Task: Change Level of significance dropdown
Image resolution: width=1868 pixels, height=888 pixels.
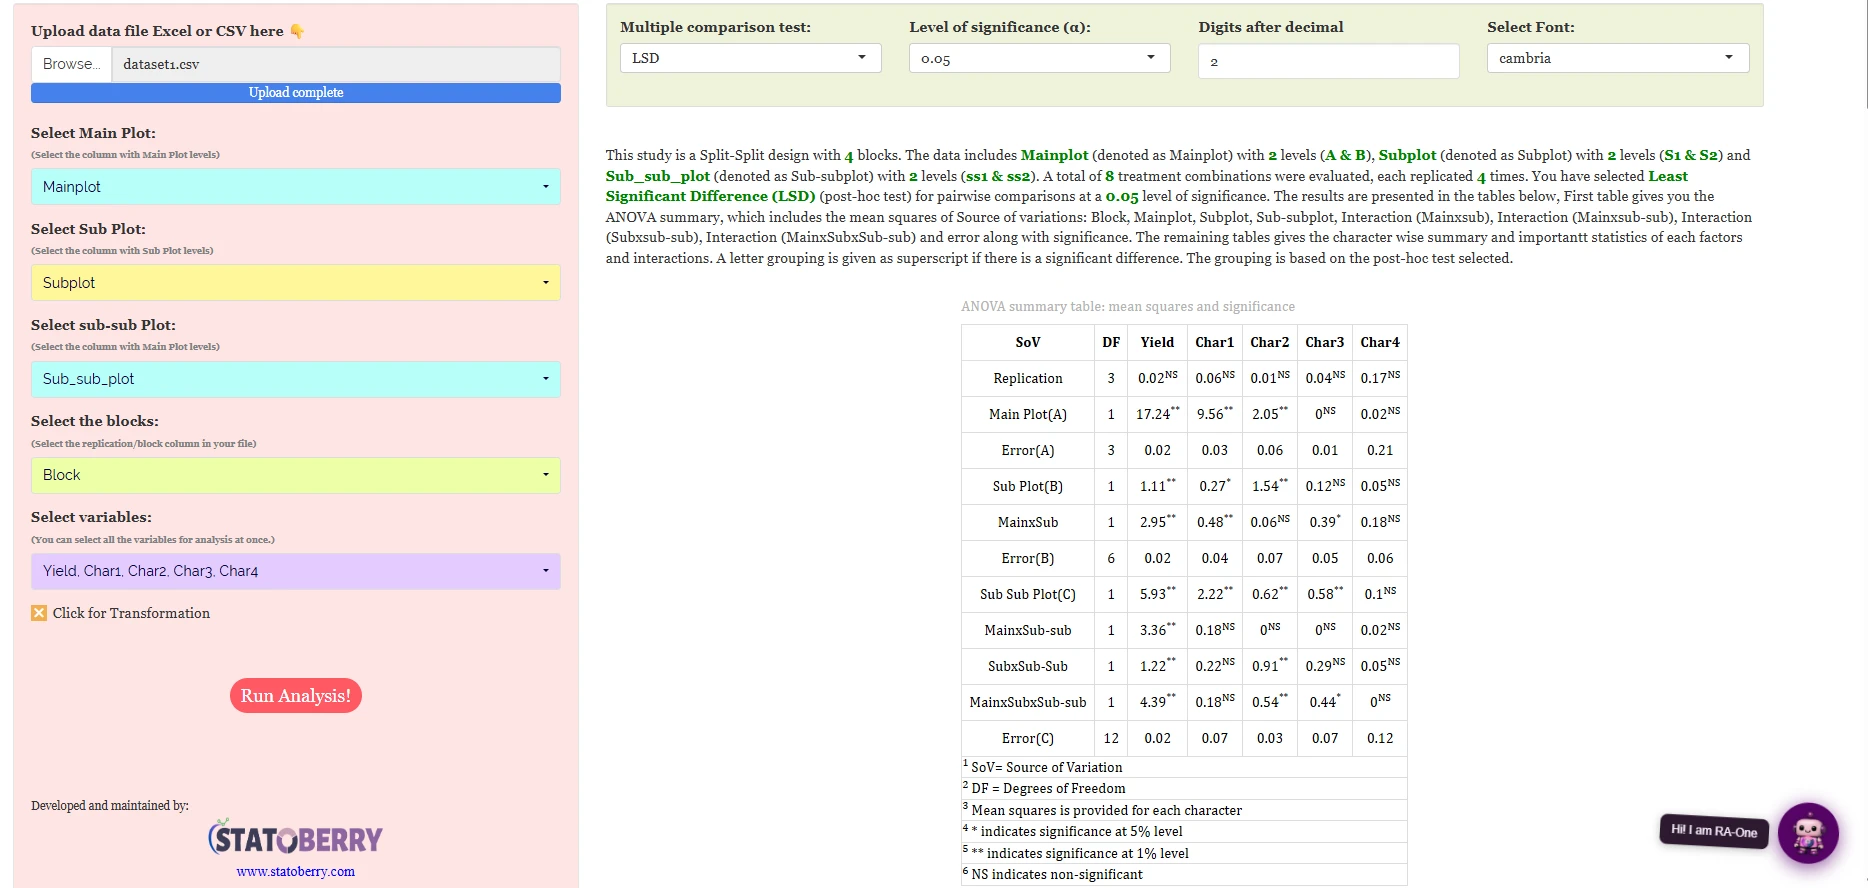Action: click(1039, 58)
